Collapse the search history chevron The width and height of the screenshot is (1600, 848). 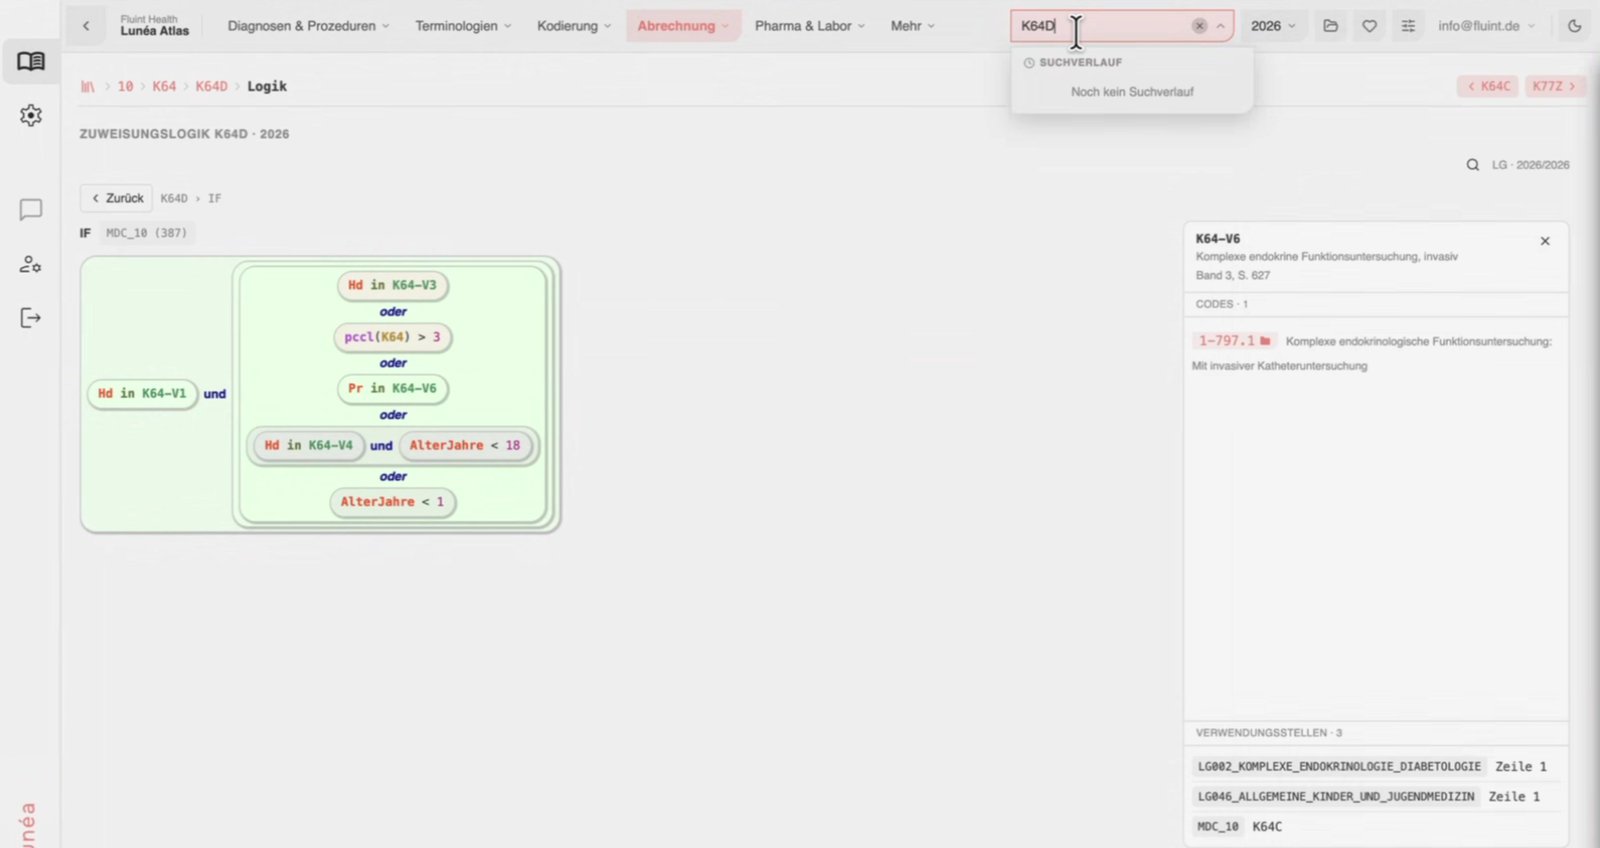coord(1220,26)
